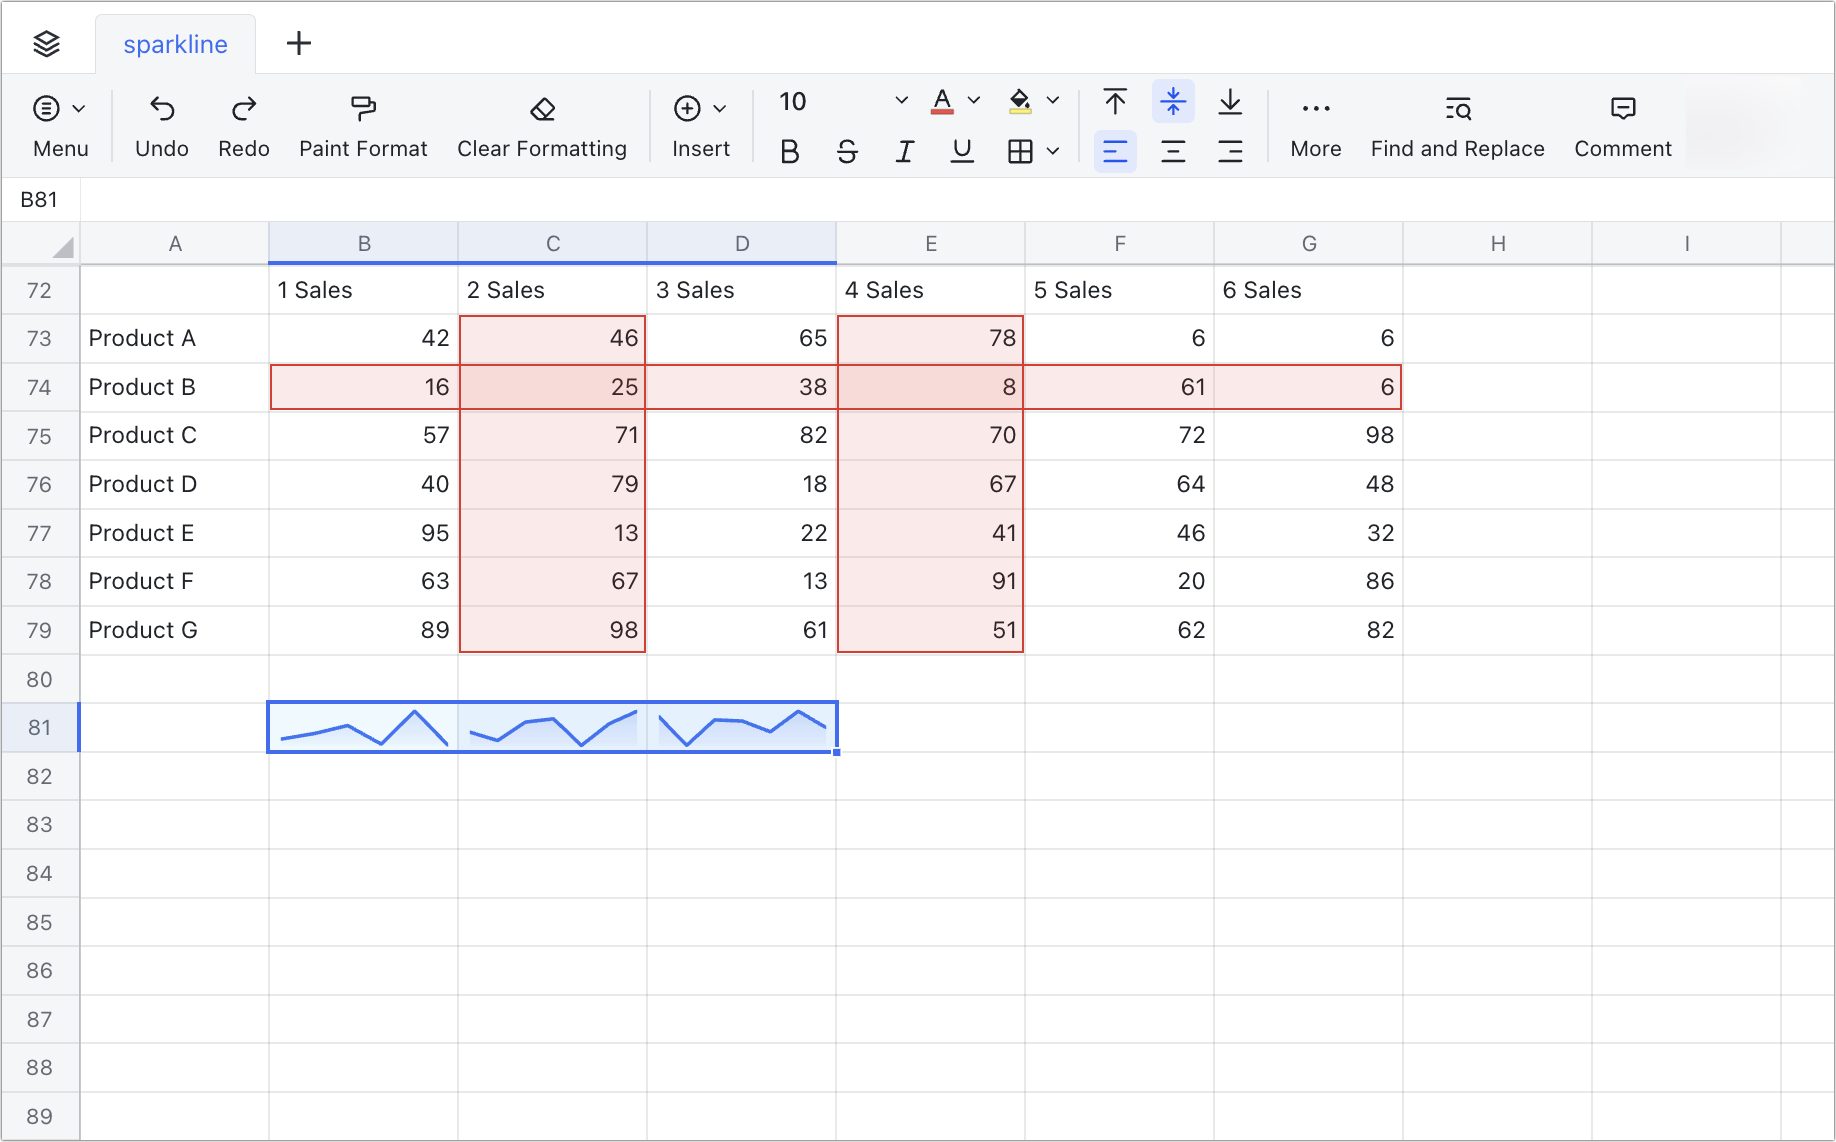This screenshot has height=1142, width=1836.
Task: Click inside the Name Box showing B81
Action: pyautogui.click(x=40, y=199)
